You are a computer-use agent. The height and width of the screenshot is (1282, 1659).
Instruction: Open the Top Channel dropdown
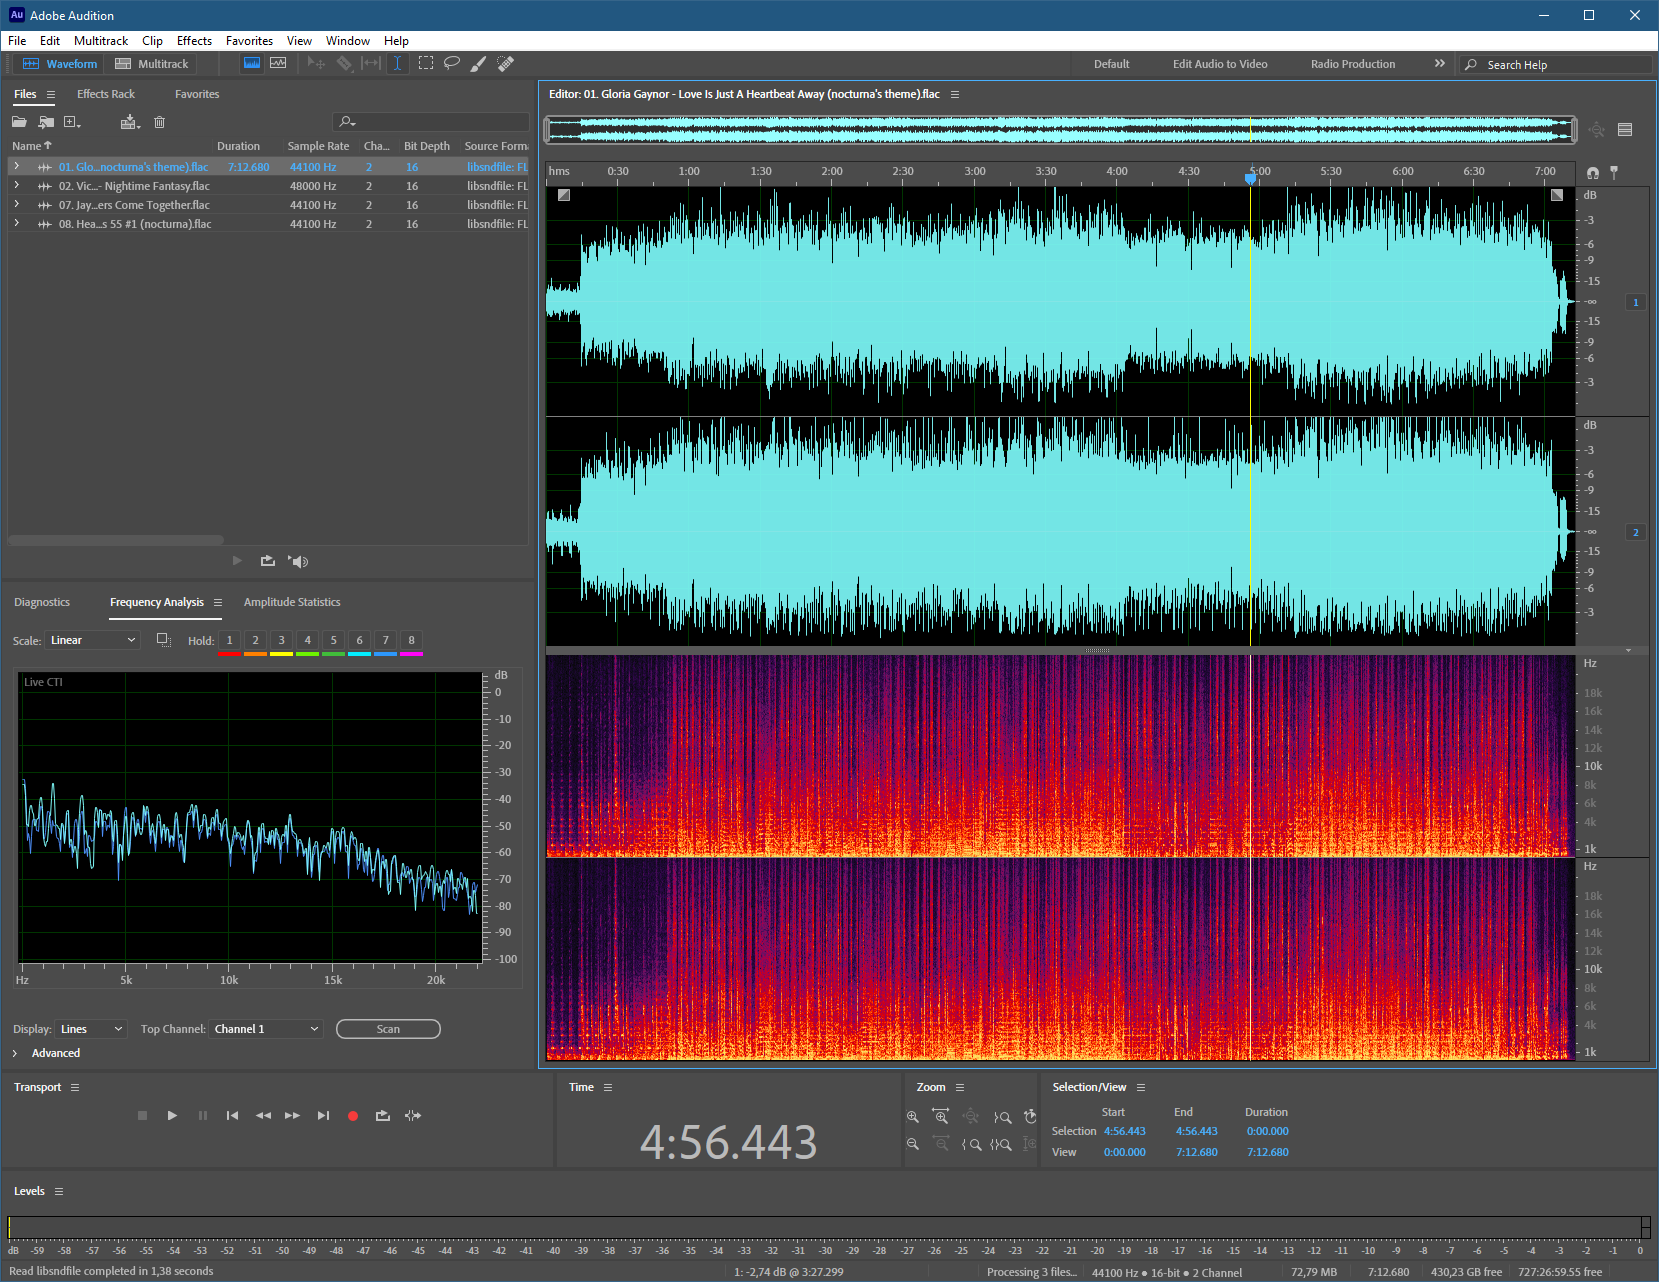[x=266, y=1029]
